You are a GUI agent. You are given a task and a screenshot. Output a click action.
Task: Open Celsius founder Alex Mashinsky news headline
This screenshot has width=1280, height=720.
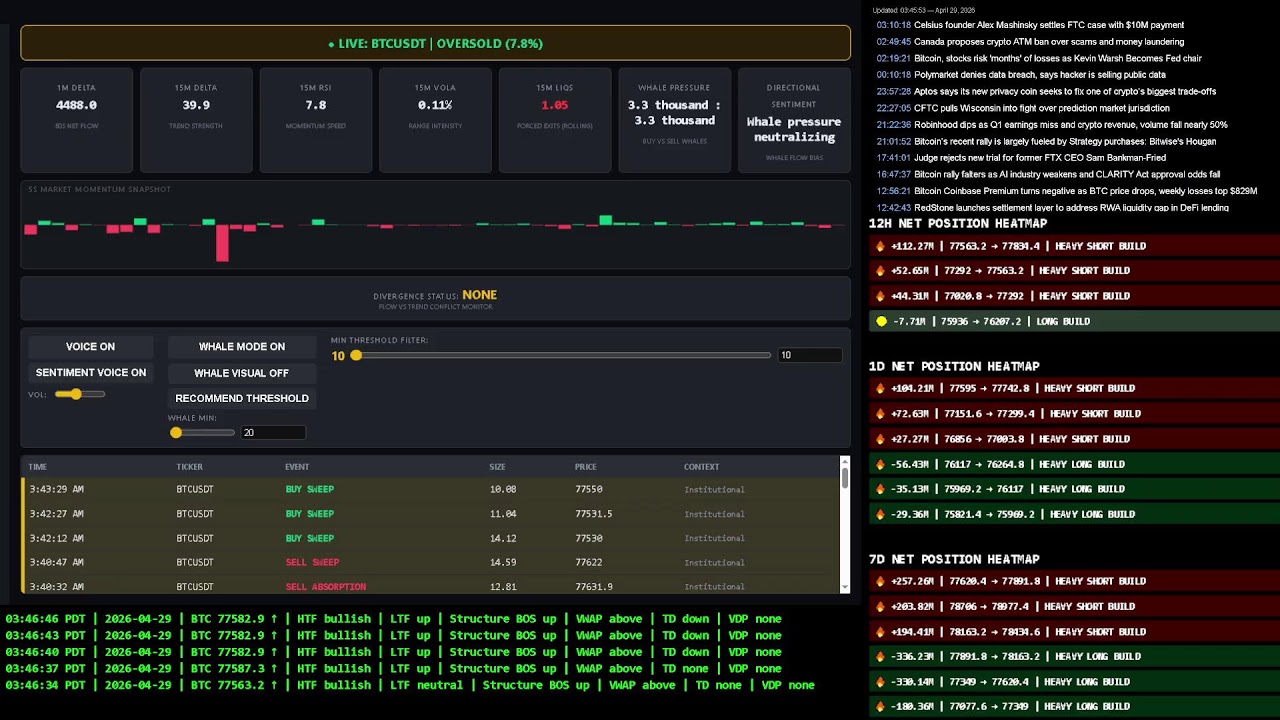pos(1049,25)
